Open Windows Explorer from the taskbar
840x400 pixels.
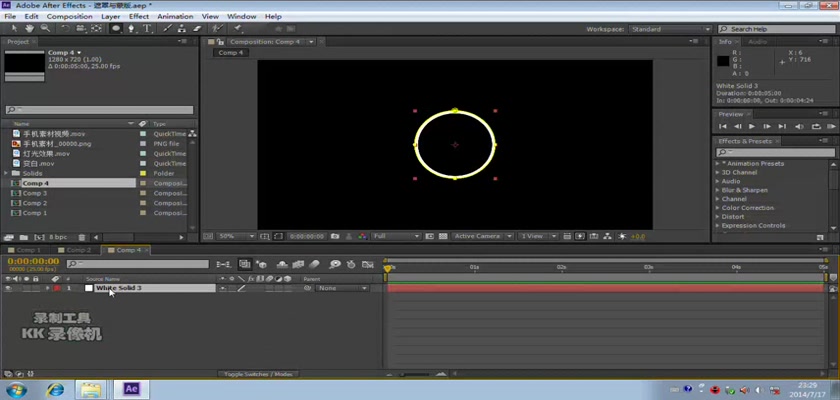[91, 389]
